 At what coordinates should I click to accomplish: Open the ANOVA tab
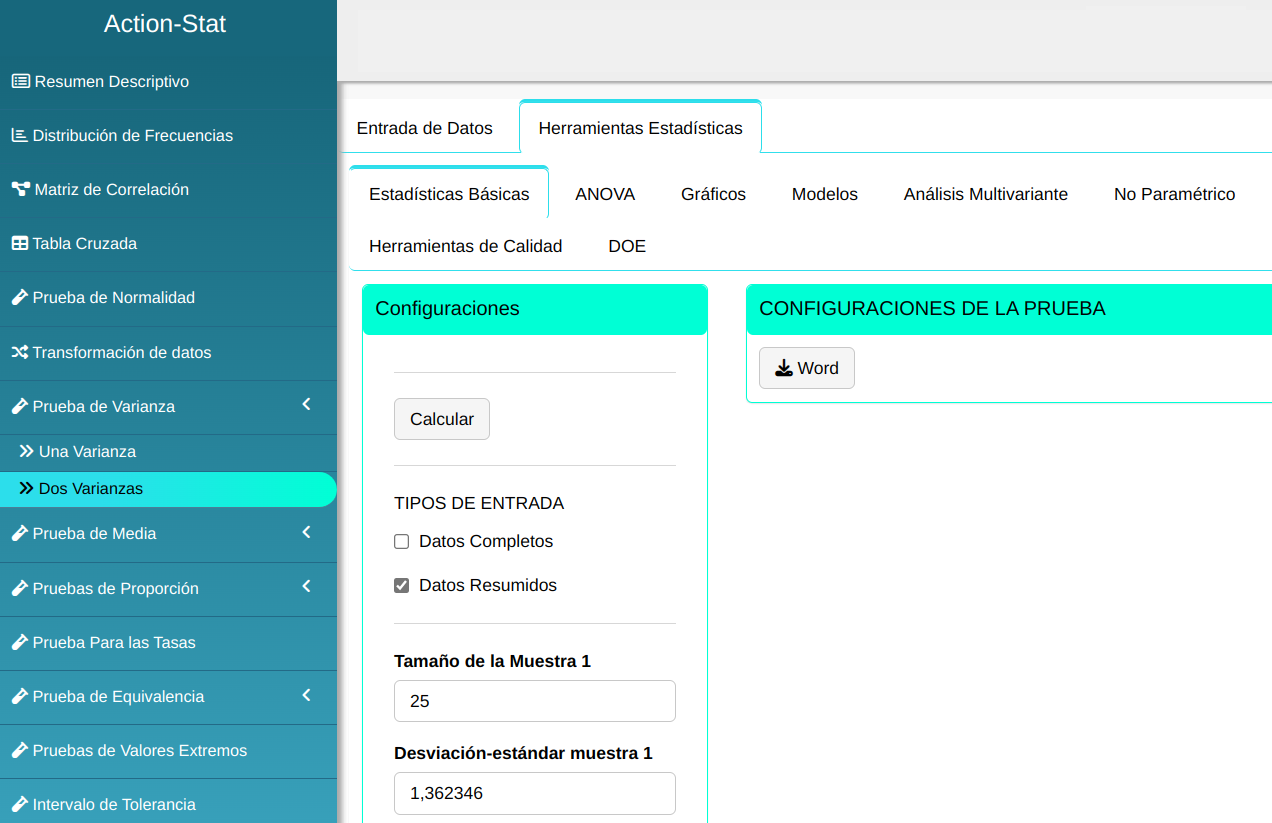pos(605,194)
